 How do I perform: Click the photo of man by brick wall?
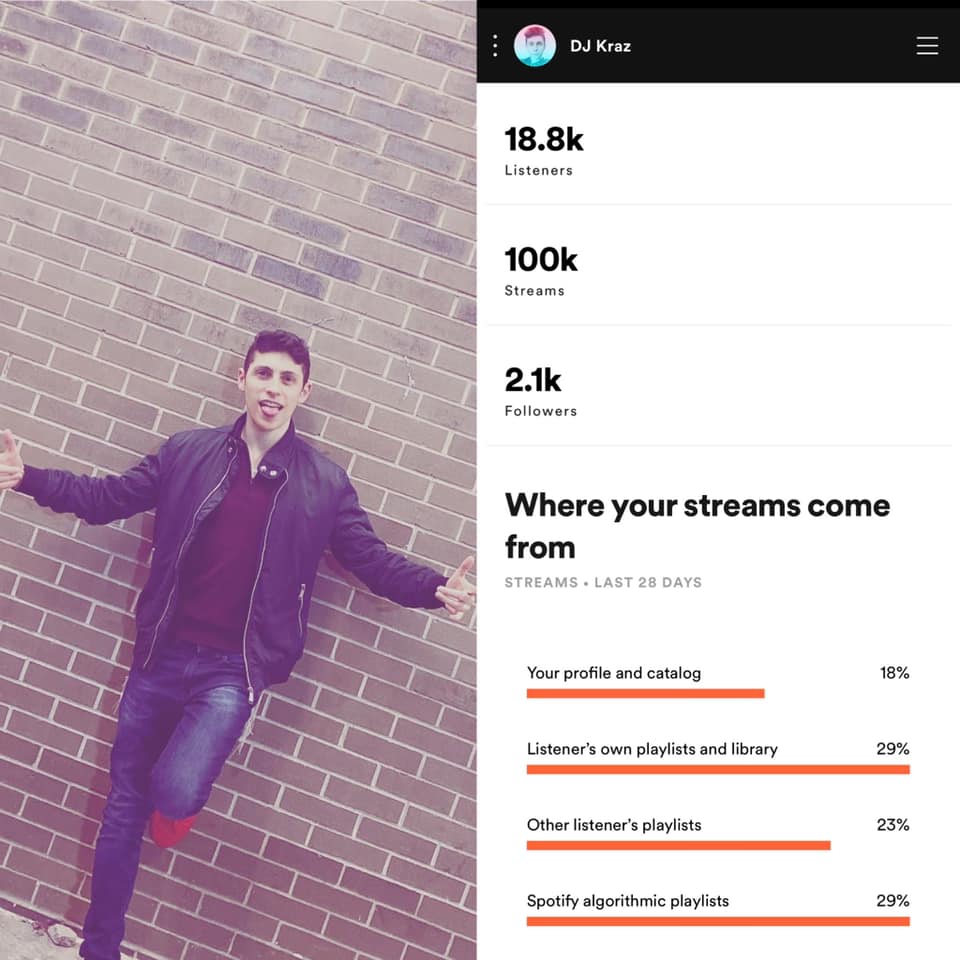[238, 480]
